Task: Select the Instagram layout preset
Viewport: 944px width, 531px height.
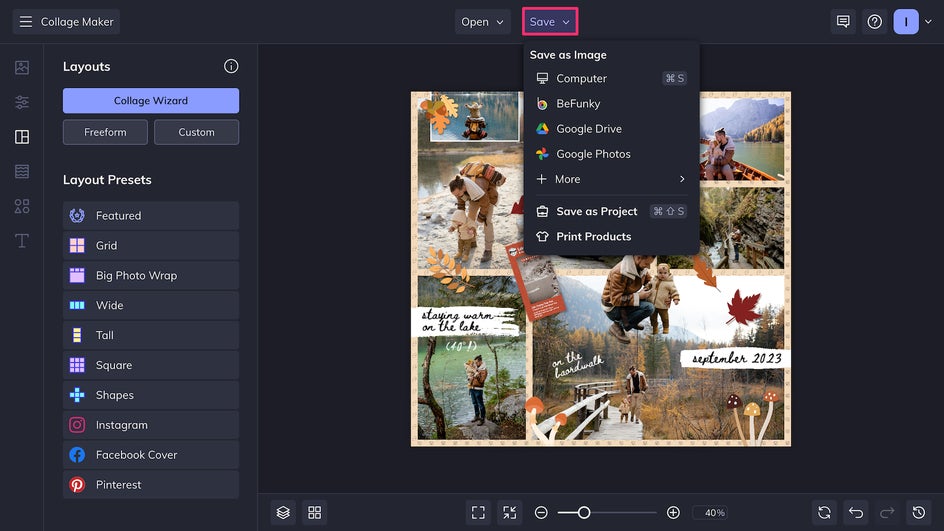Action: pyautogui.click(x=151, y=425)
